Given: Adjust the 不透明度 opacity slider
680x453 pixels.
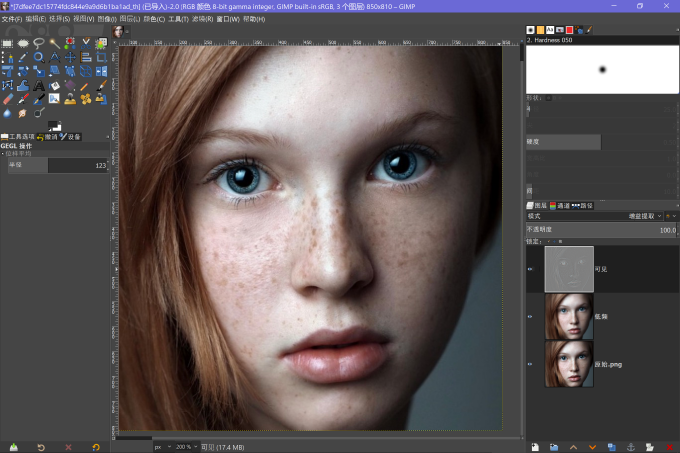Looking at the screenshot, I should click(602, 230).
